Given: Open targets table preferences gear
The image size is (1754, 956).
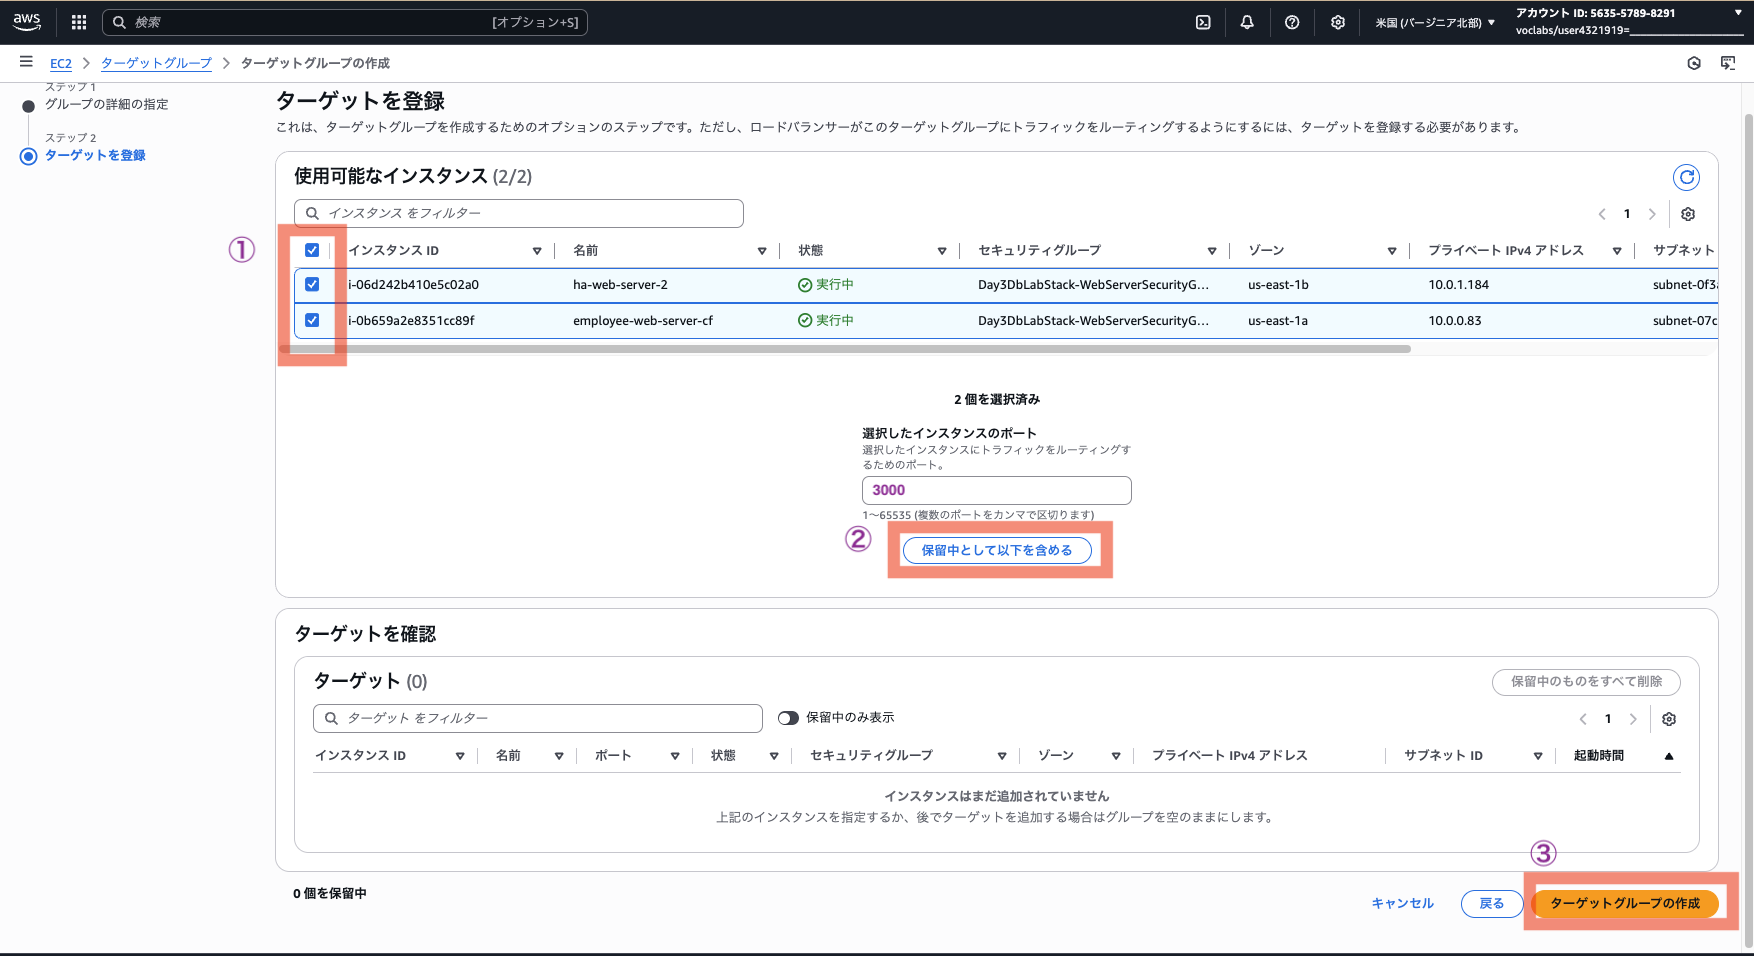Looking at the screenshot, I should [x=1669, y=719].
